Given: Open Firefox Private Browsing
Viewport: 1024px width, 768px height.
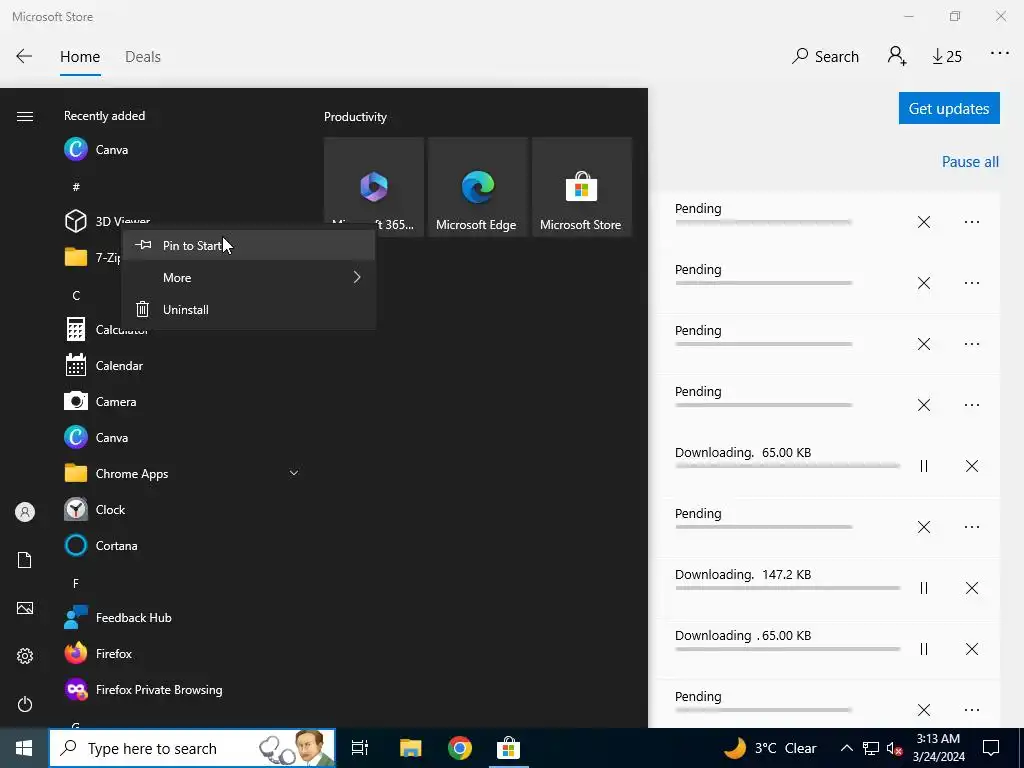Looking at the screenshot, I should [x=182, y=690].
